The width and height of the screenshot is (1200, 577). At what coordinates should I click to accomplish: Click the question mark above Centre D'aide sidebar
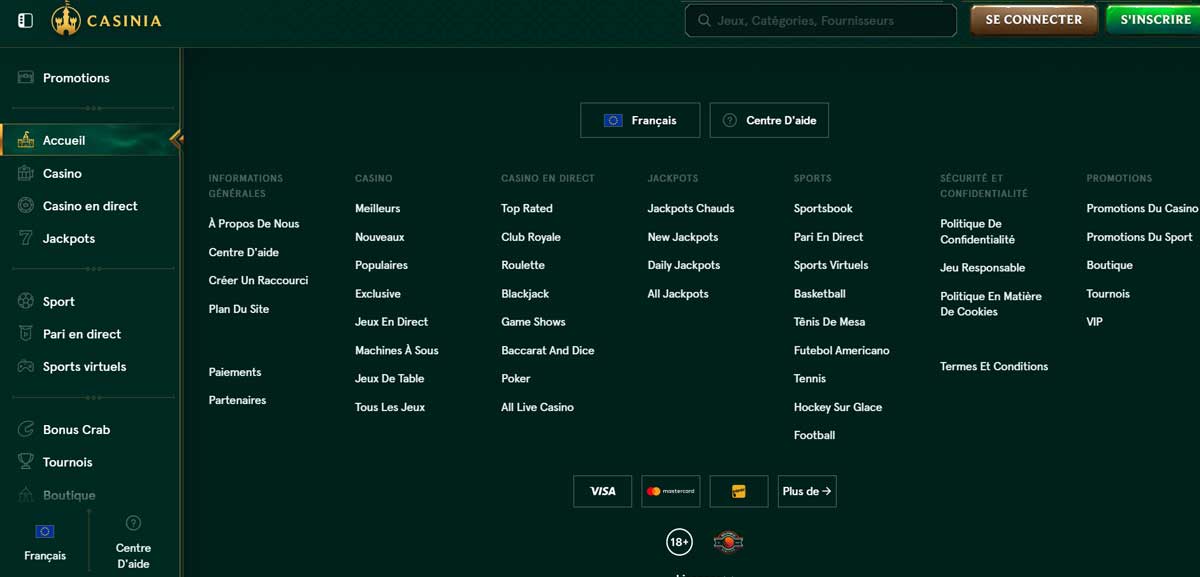point(133,523)
